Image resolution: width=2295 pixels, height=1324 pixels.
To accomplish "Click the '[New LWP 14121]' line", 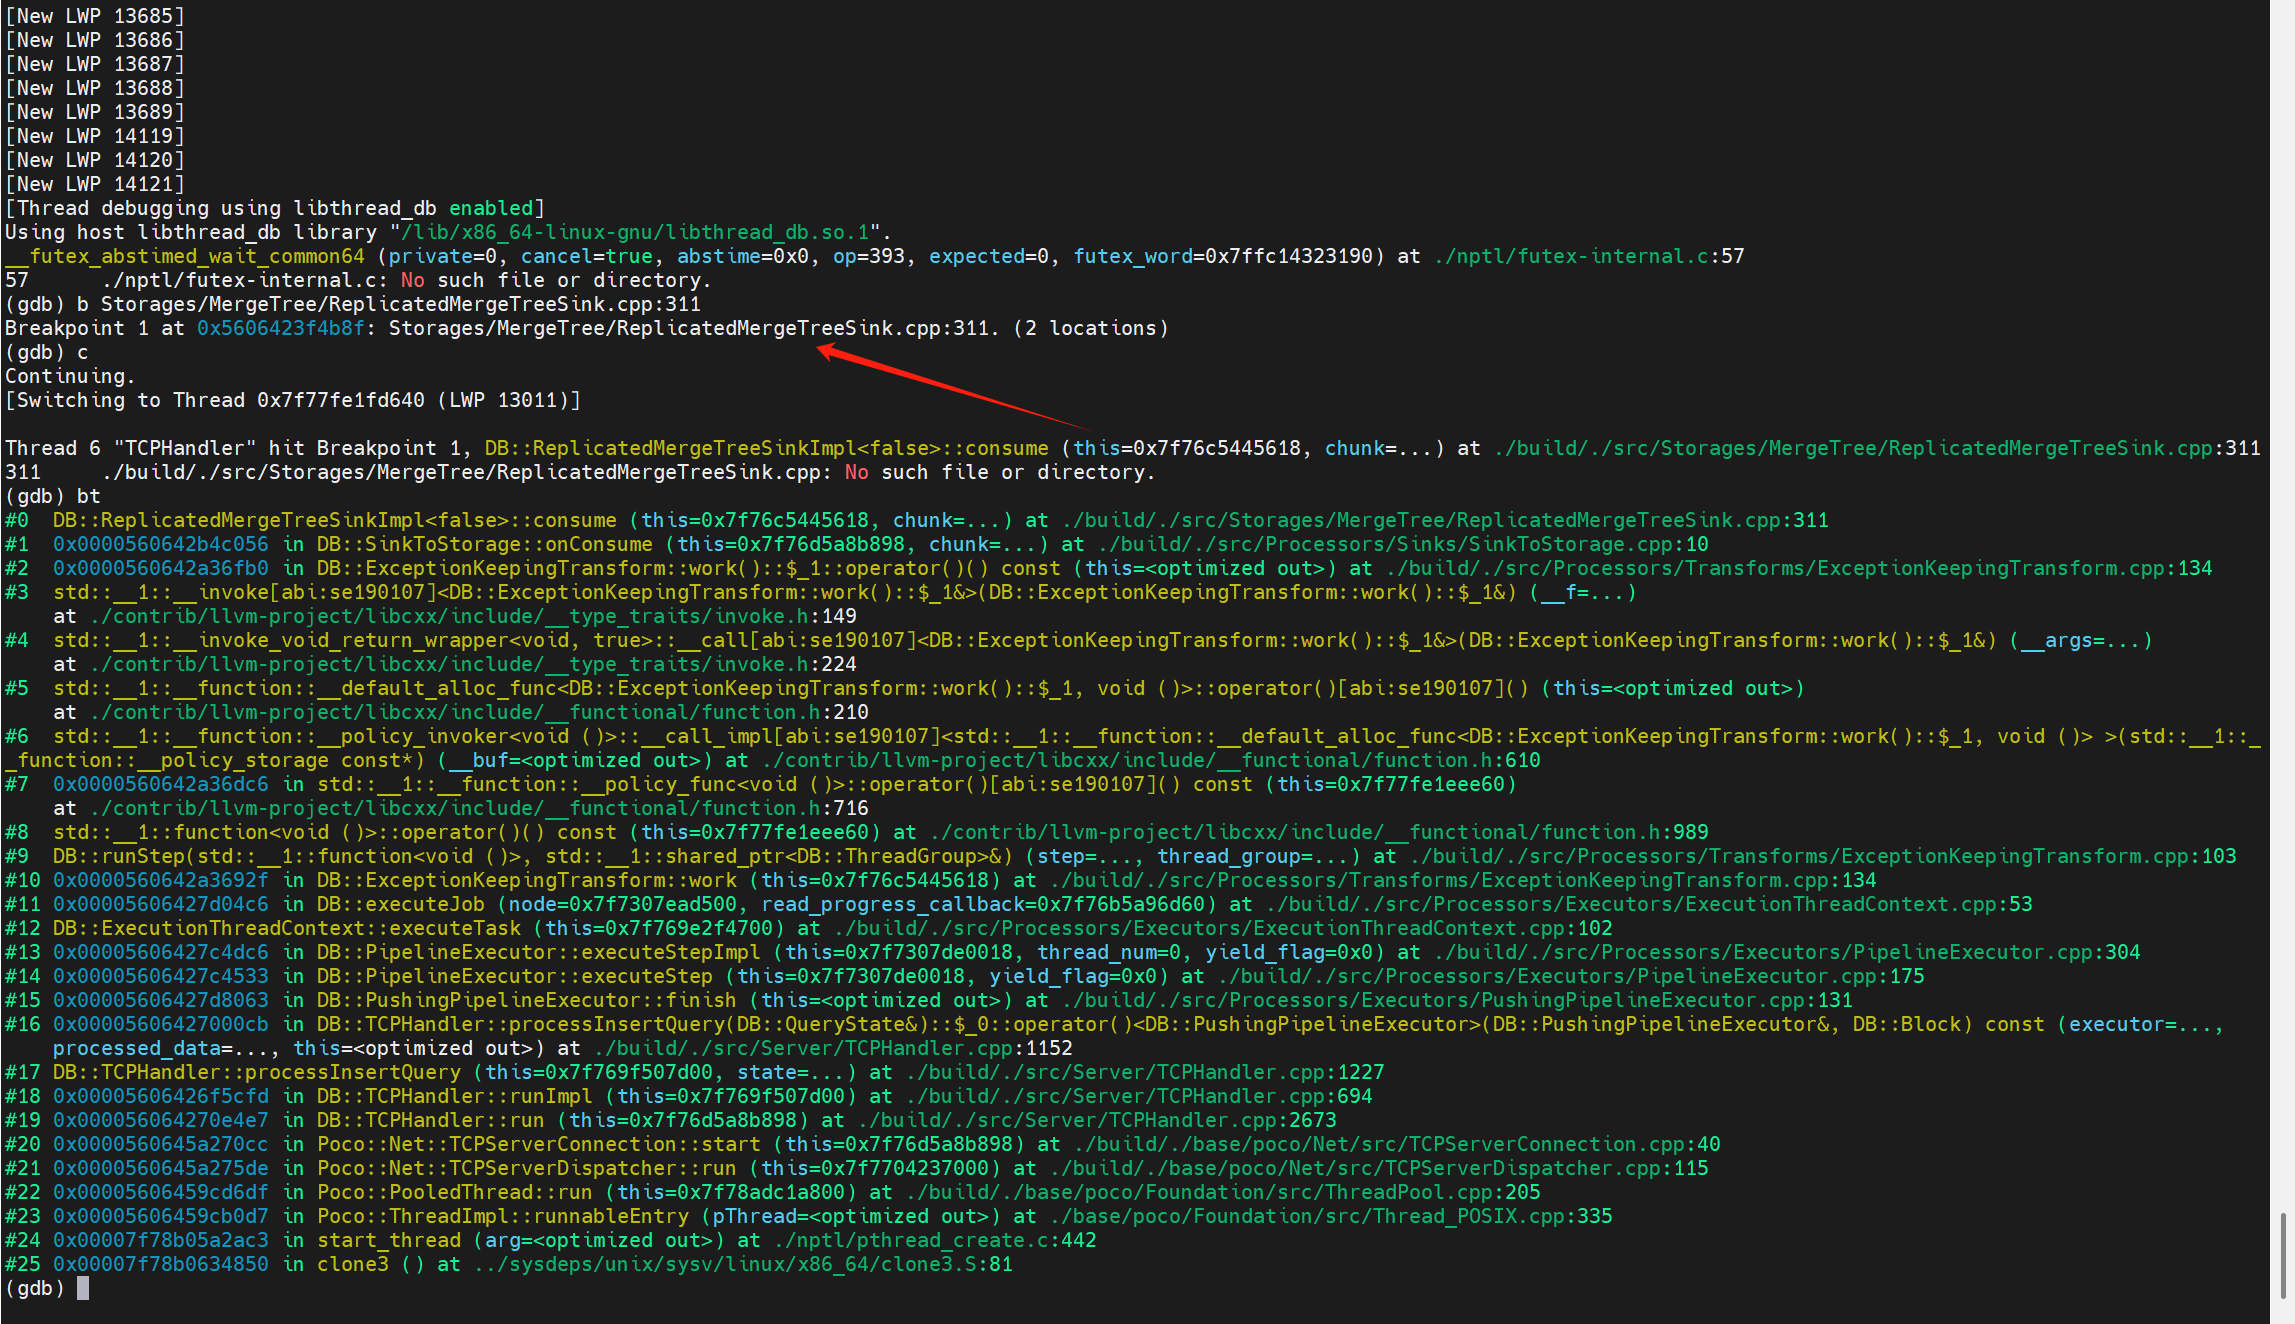I will tap(95, 184).
